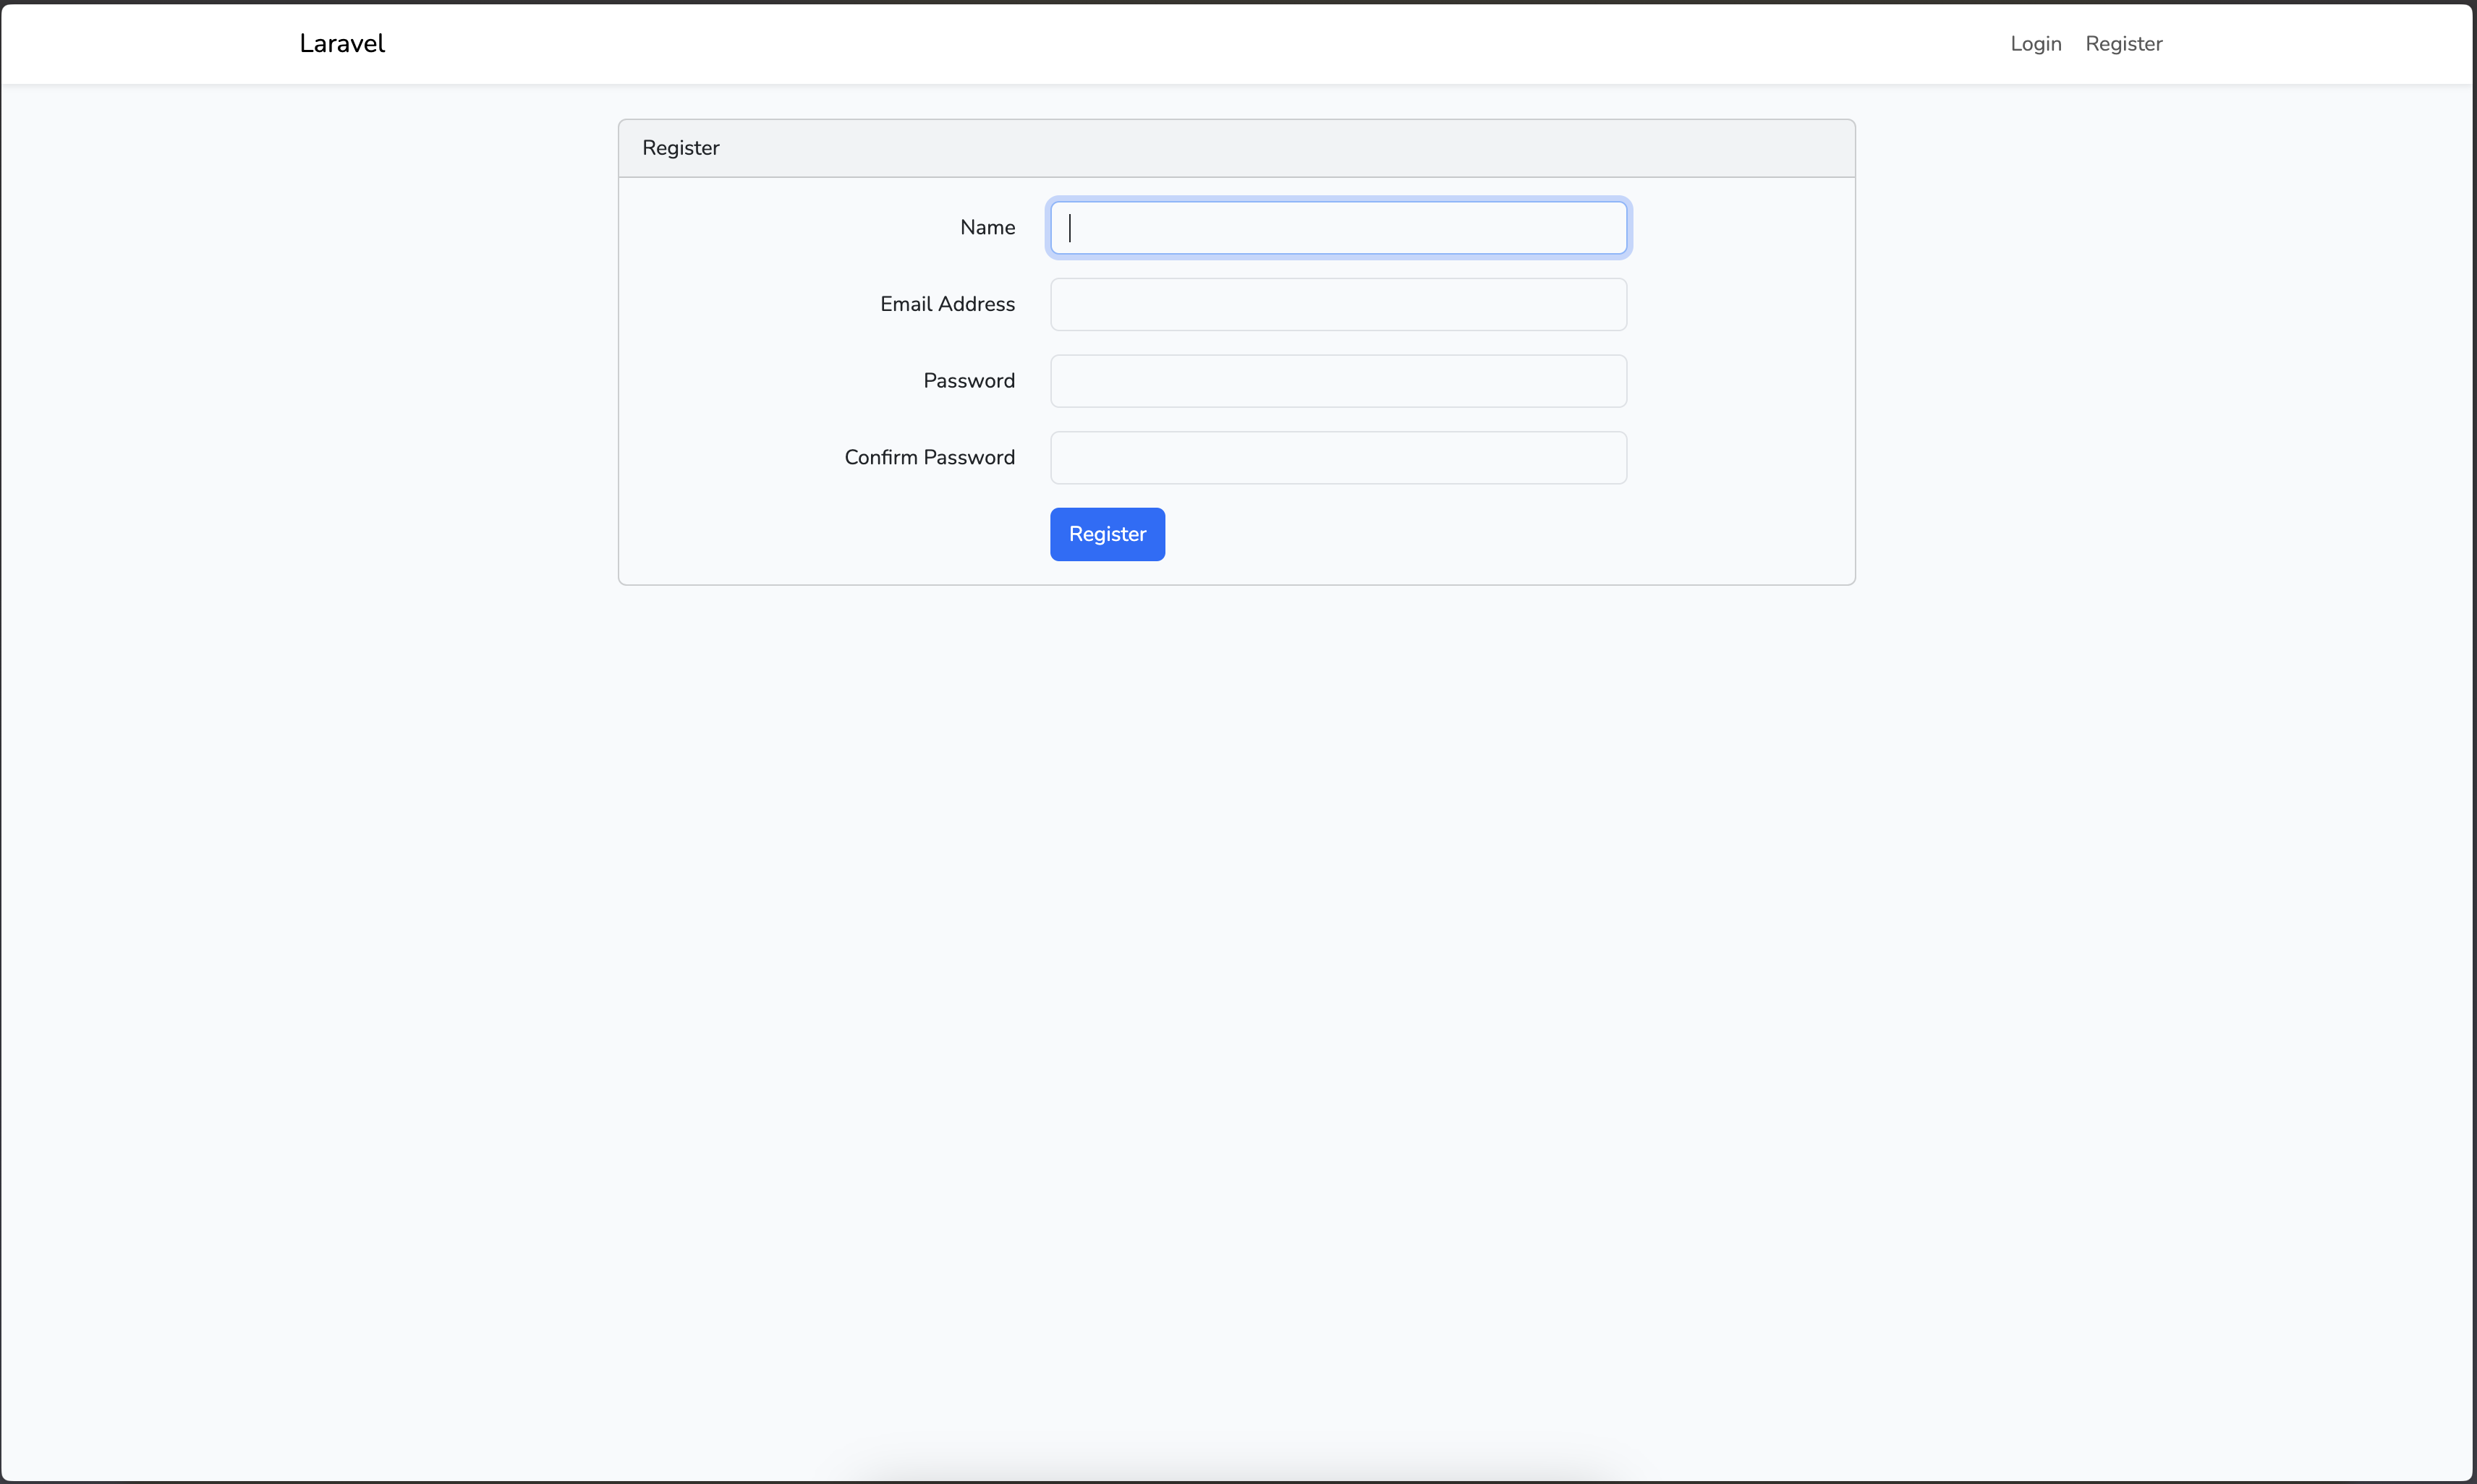This screenshot has width=2477, height=1484.
Task: Click the Password label text
Action: click(968, 381)
